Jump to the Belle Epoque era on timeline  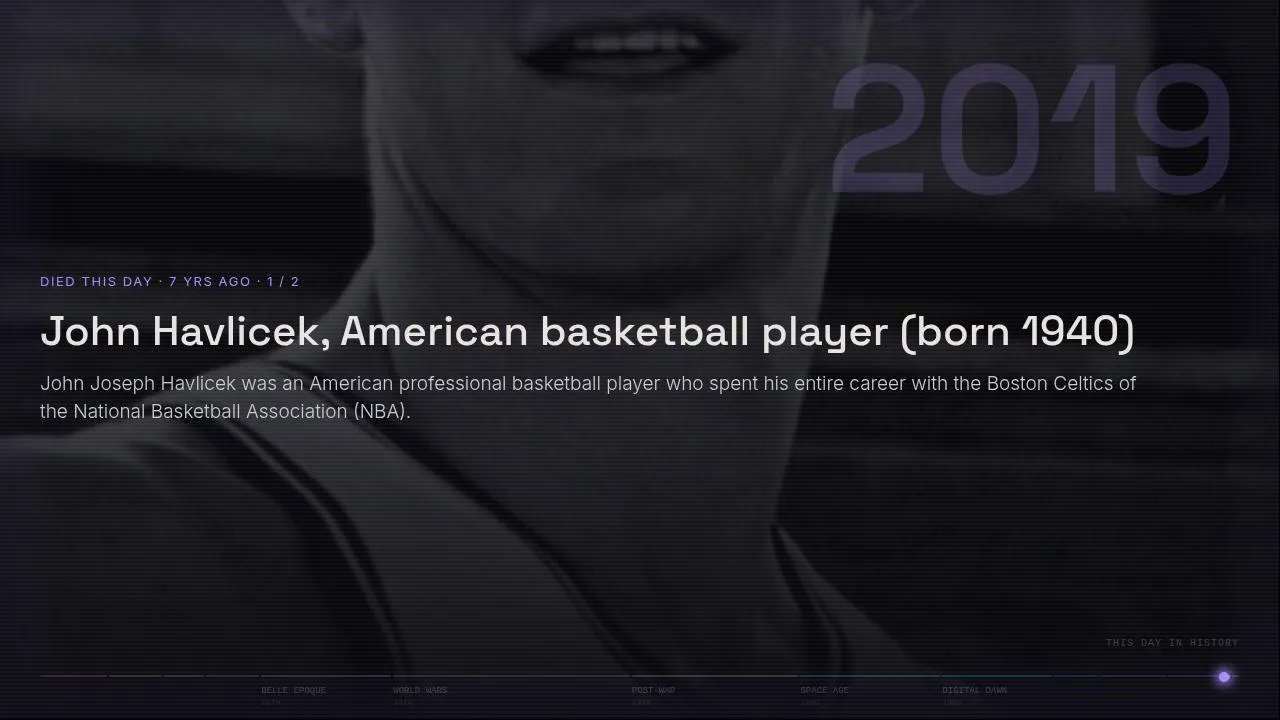tap(293, 690)
